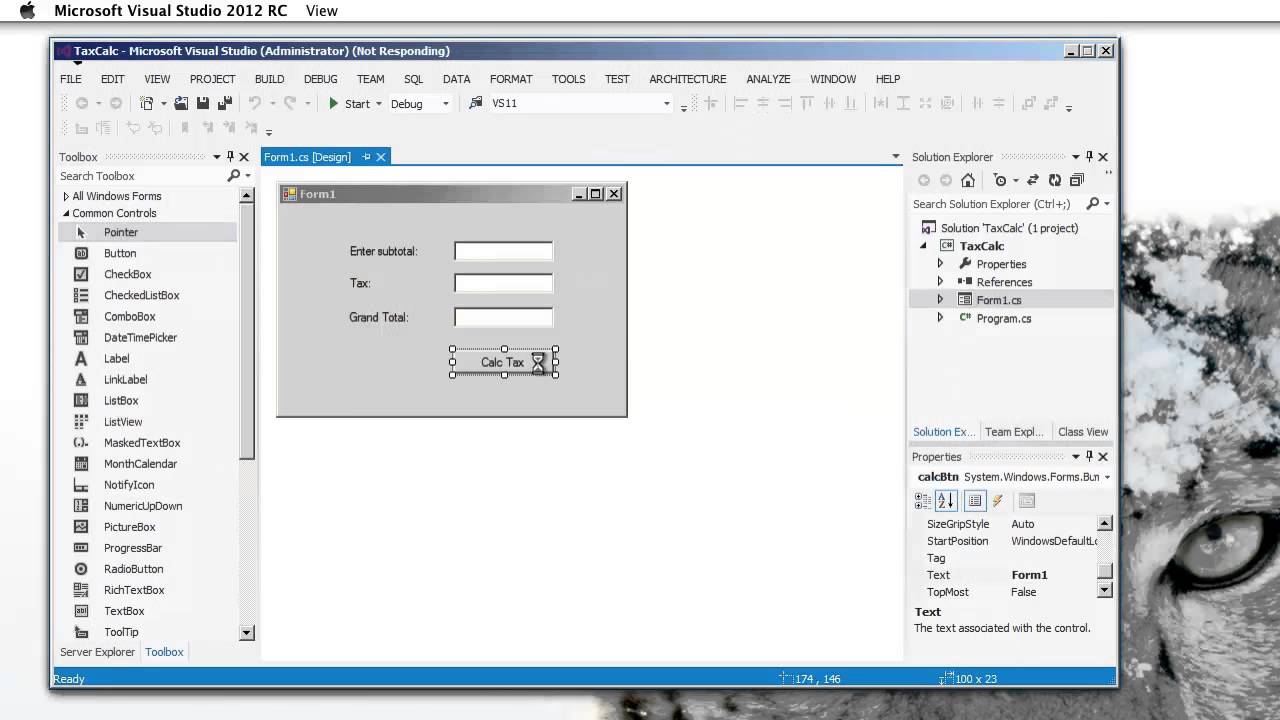Viewport: 1280px width, 720px height.
Task: Pin the Properties panel
Action: pyautogui.click(x=1090, y=457)
